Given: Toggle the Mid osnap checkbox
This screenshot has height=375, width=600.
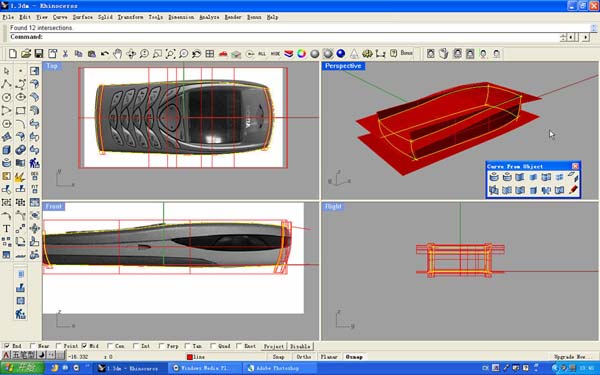Looking at the screenshot, I should coord(84,346).
